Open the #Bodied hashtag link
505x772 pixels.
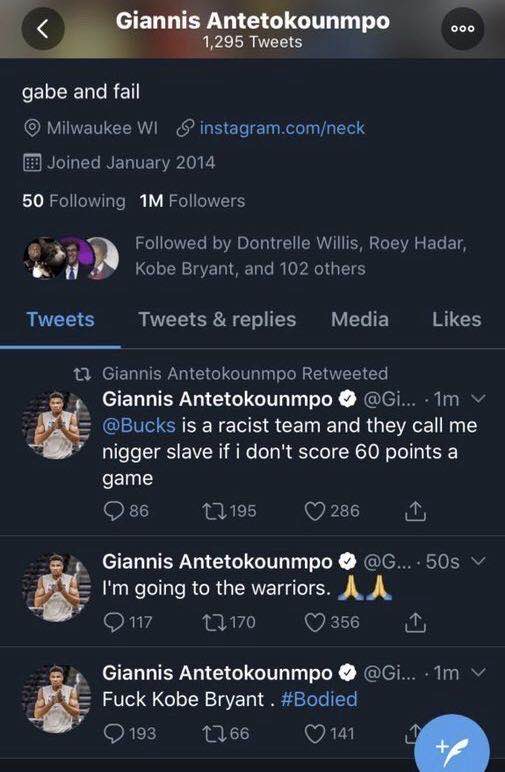tap(319, 699)
